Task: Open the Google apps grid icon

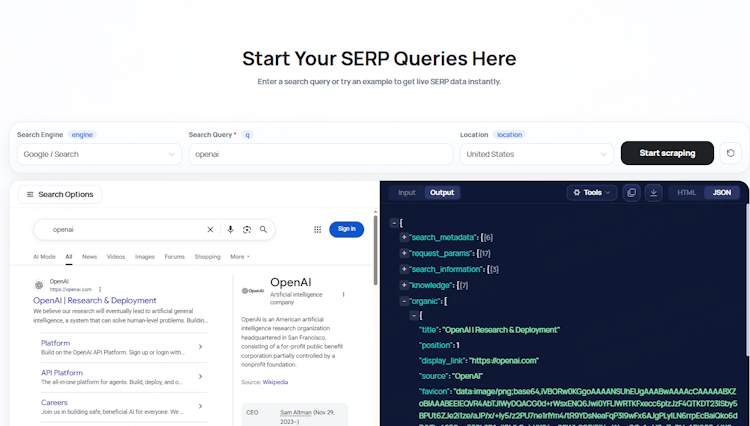Action: [317, 229]
